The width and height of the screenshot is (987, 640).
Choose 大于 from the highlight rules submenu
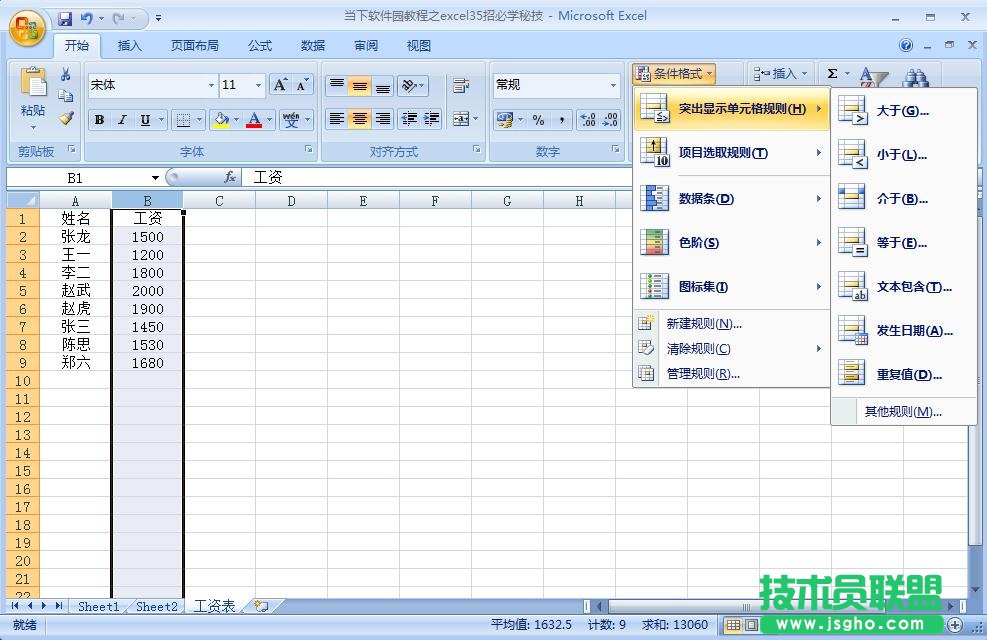click(x=900, y=111)
